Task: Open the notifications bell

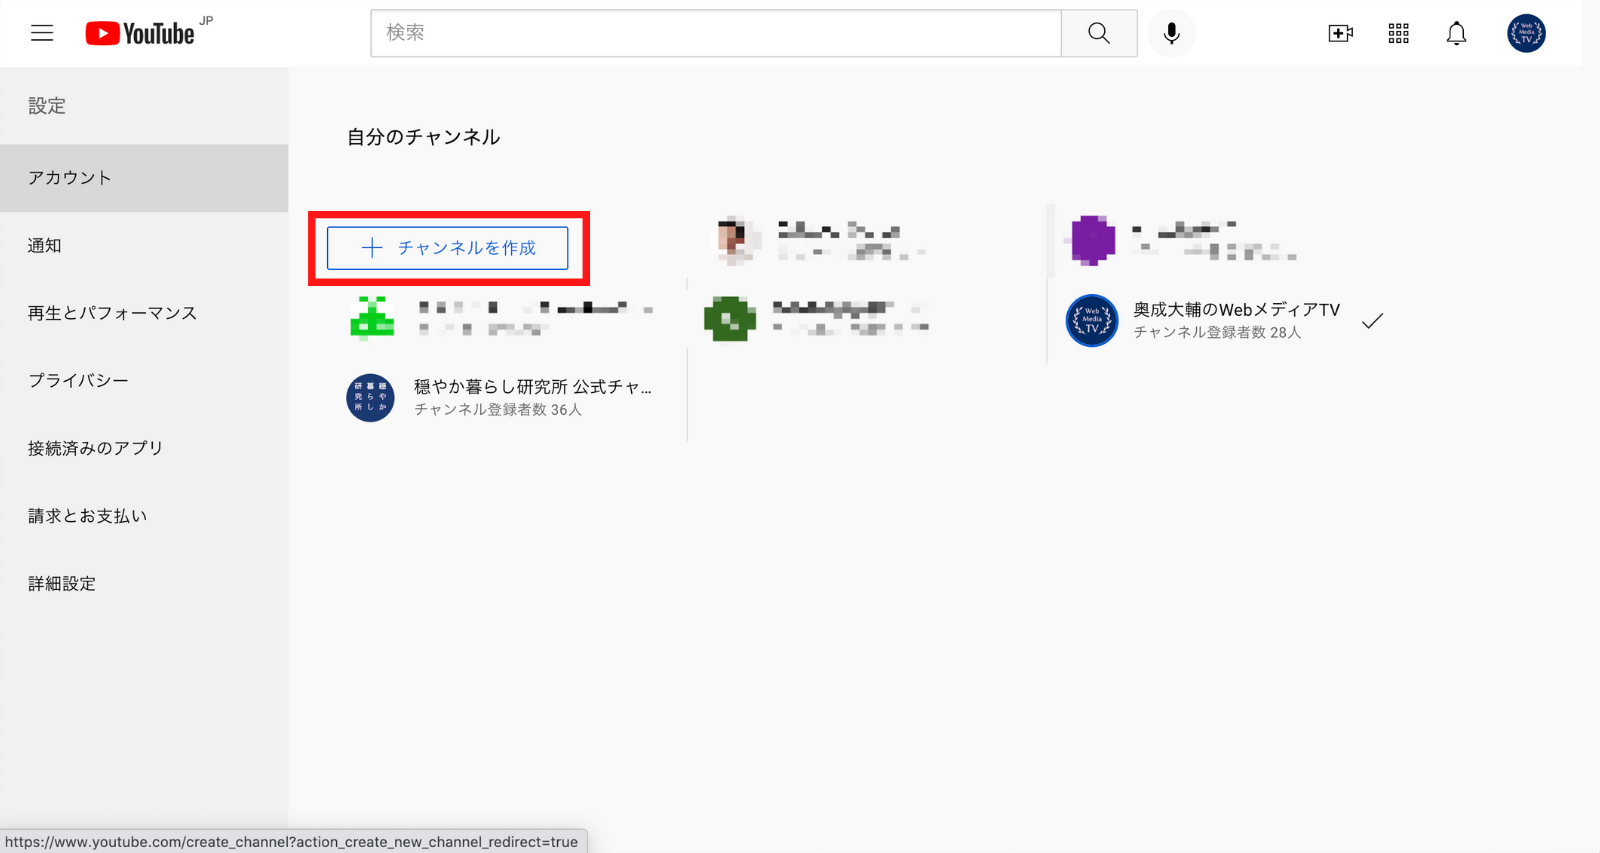Action: (1456, 33)
